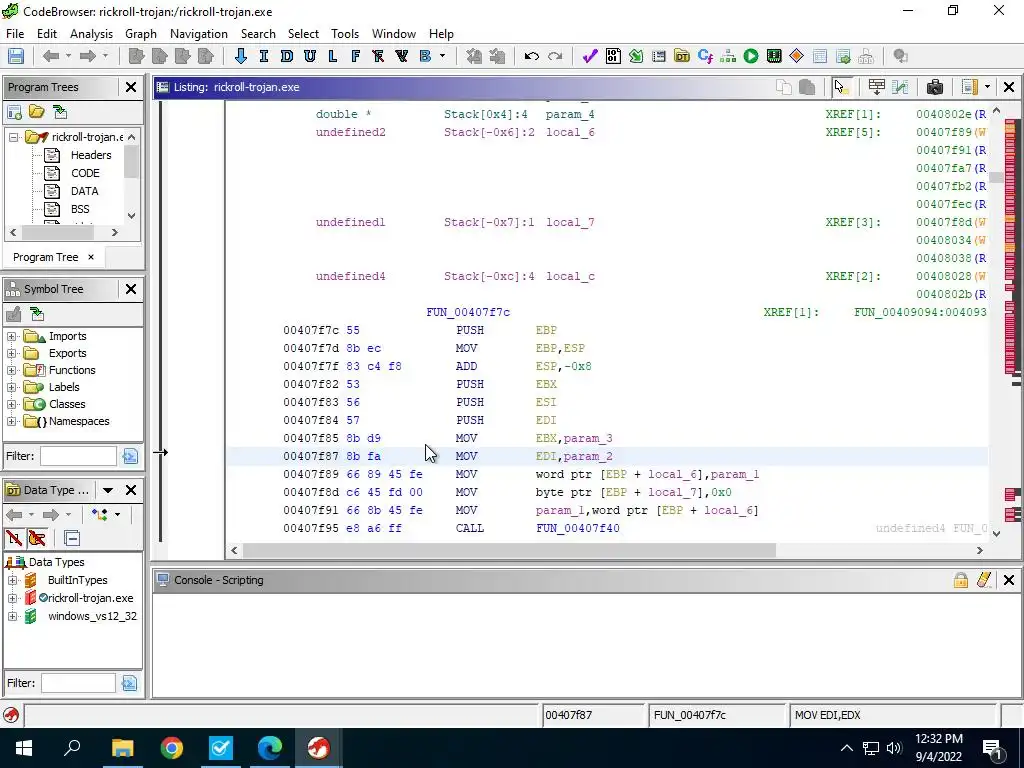Viewport: 1024px width, 768px height.
Task: Save the program with the floppy disk icon
Action: click(x=16, y=56)
